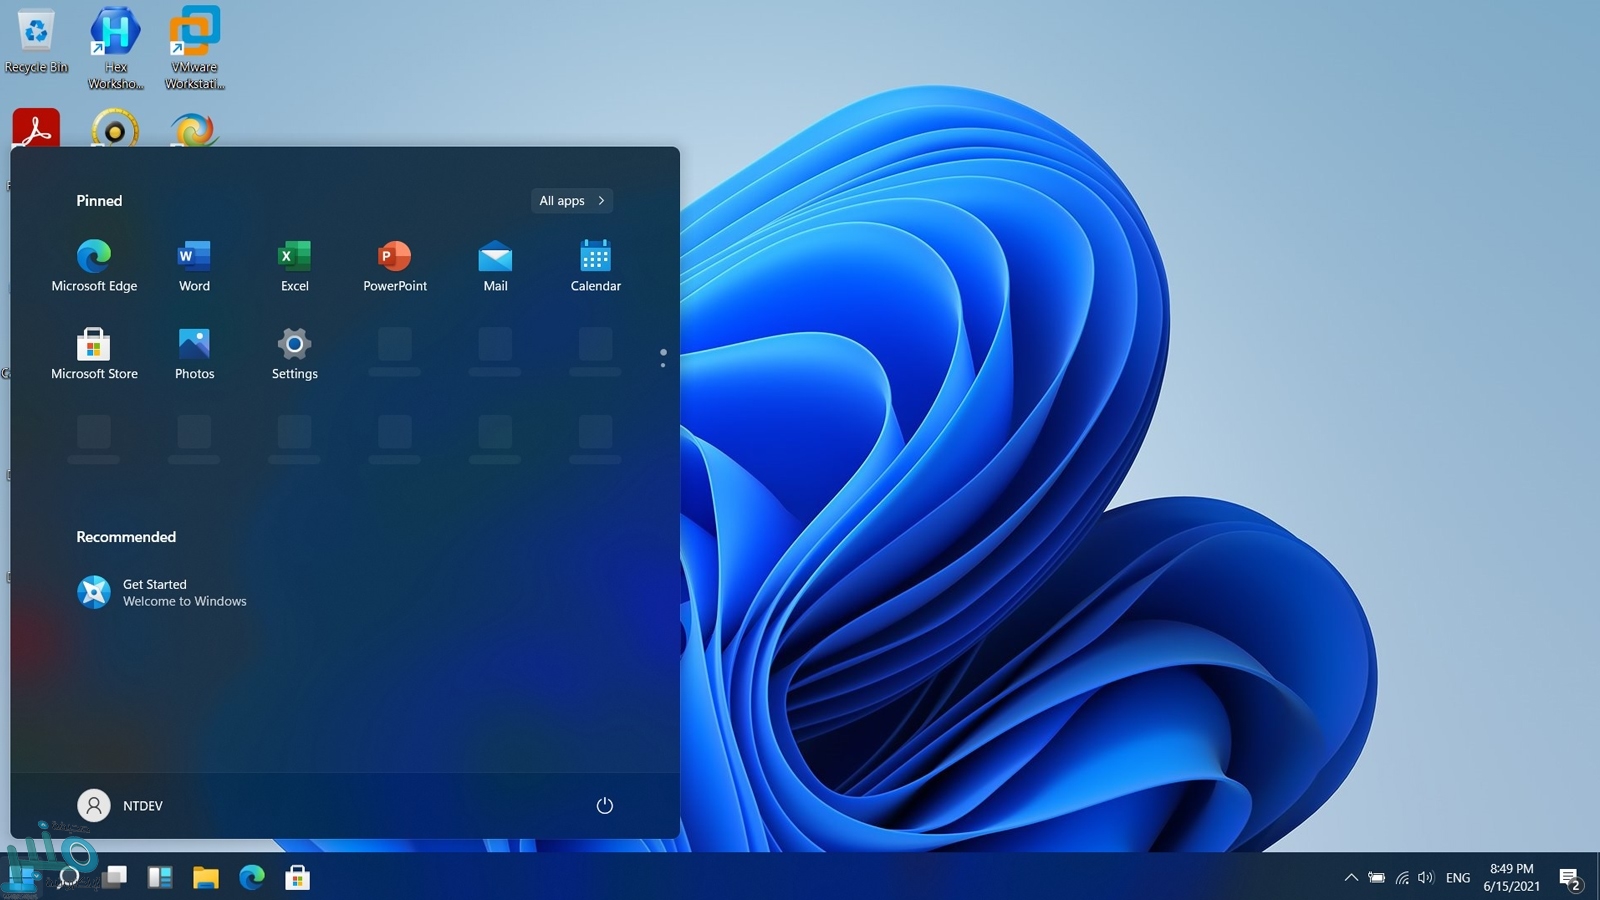Switch the ENG input language indicator

[1458, 878]
